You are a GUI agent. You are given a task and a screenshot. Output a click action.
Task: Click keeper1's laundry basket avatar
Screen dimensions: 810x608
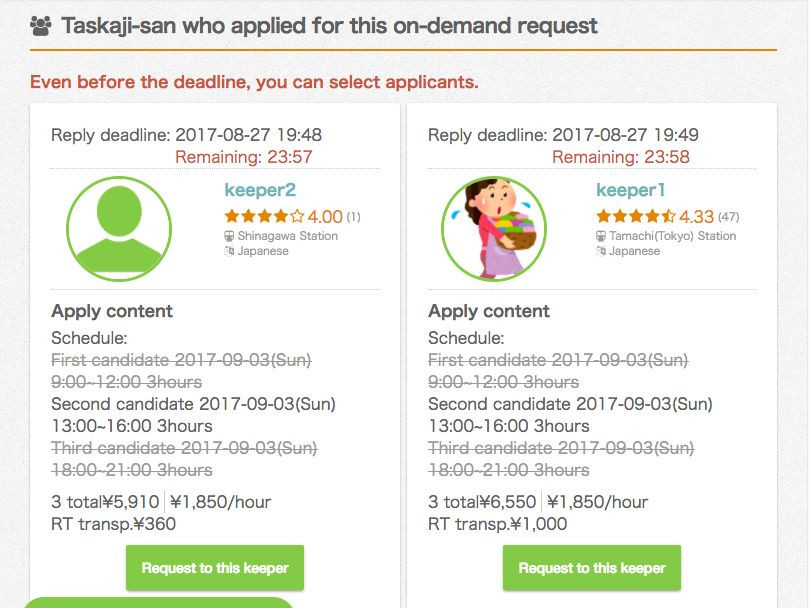(x=494, y=229)
